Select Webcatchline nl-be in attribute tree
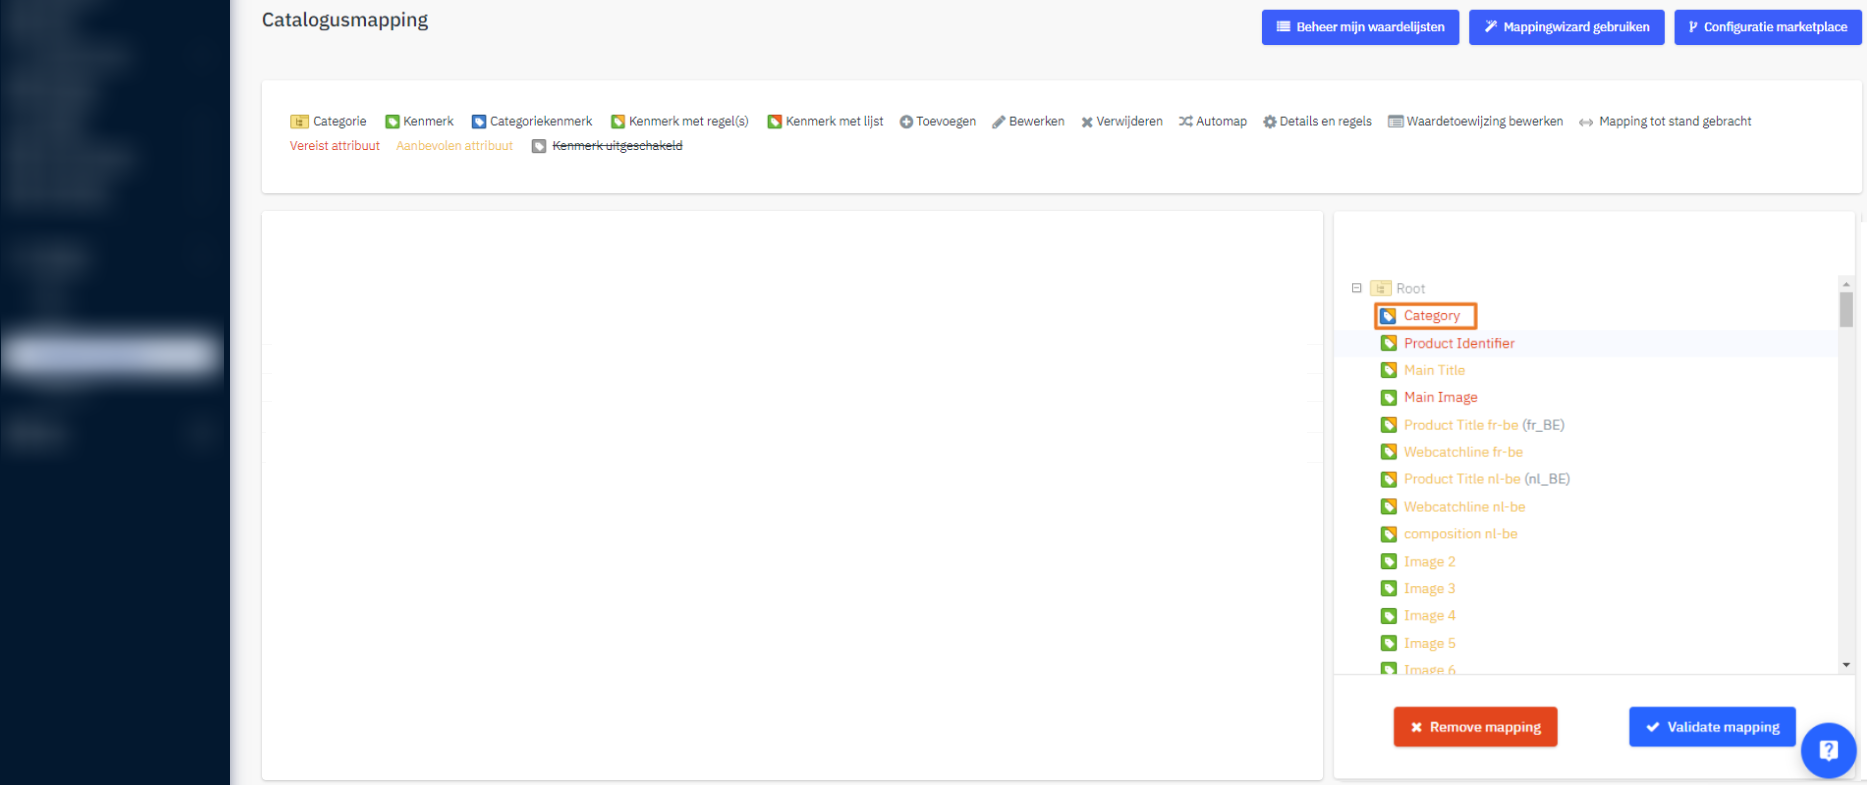1867x785 pixels. click(1464, 507)
